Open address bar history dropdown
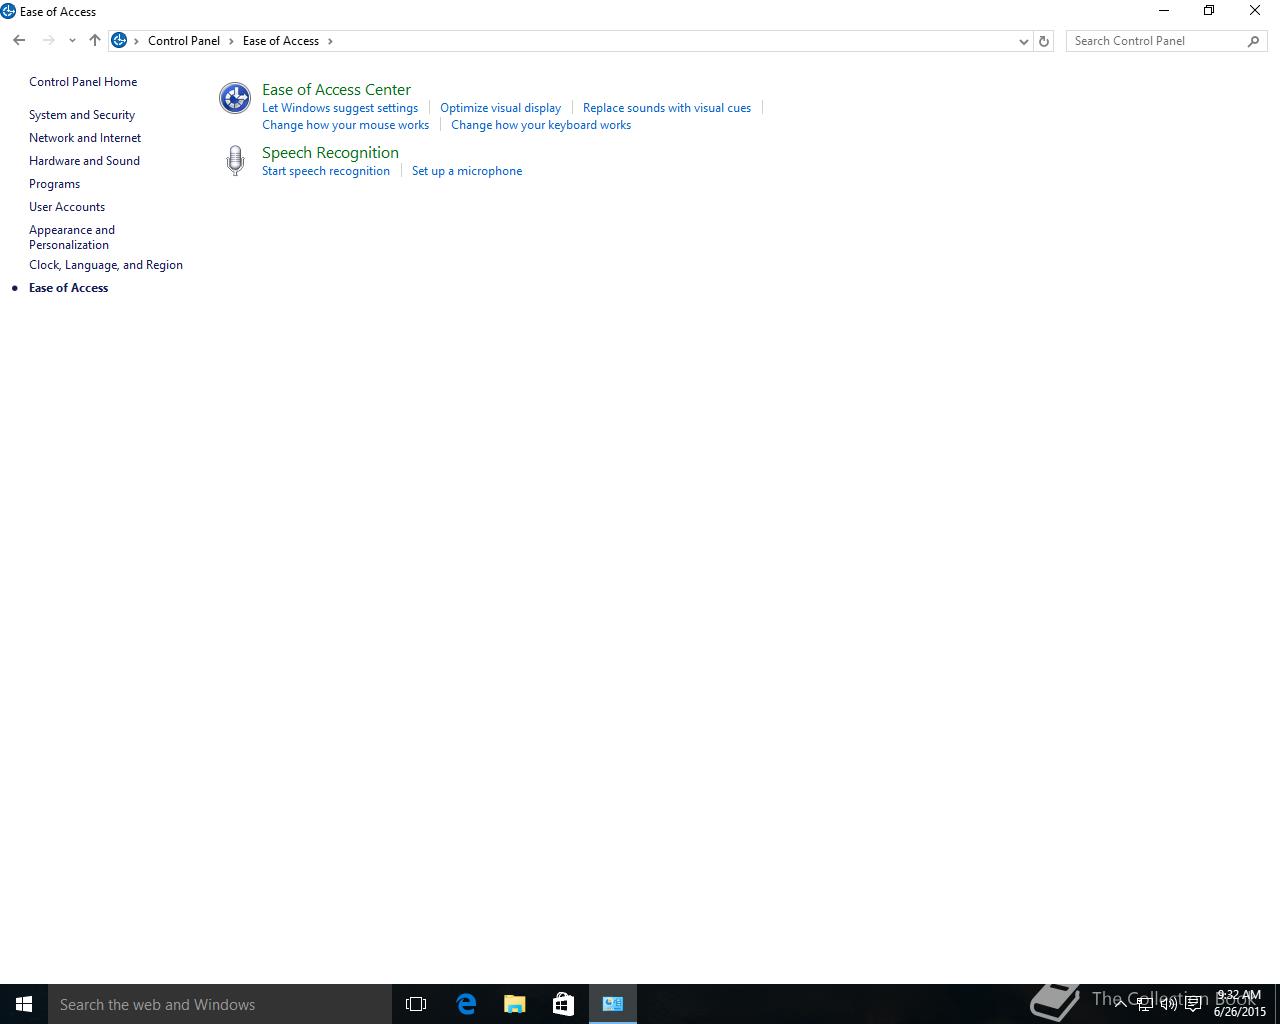1280x1024 pixels. (1023, 41)
